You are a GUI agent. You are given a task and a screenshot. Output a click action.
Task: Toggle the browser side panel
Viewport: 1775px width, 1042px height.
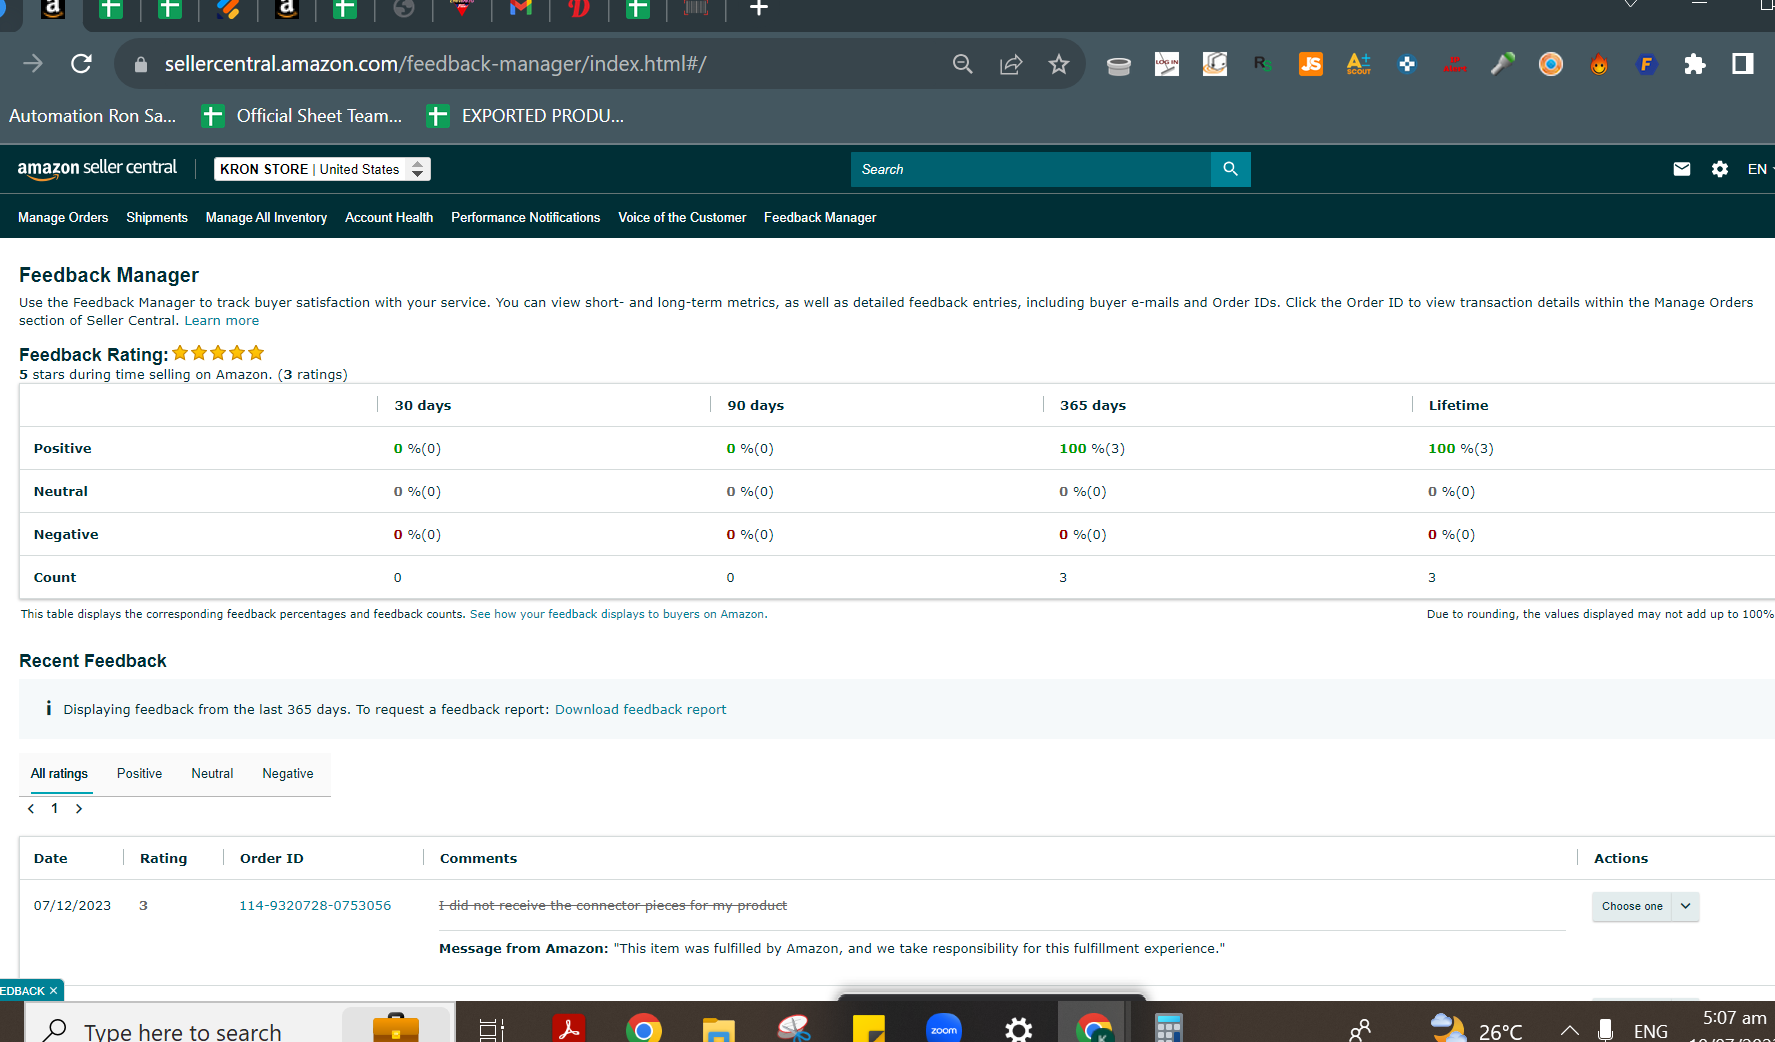tap(1742, 64)
